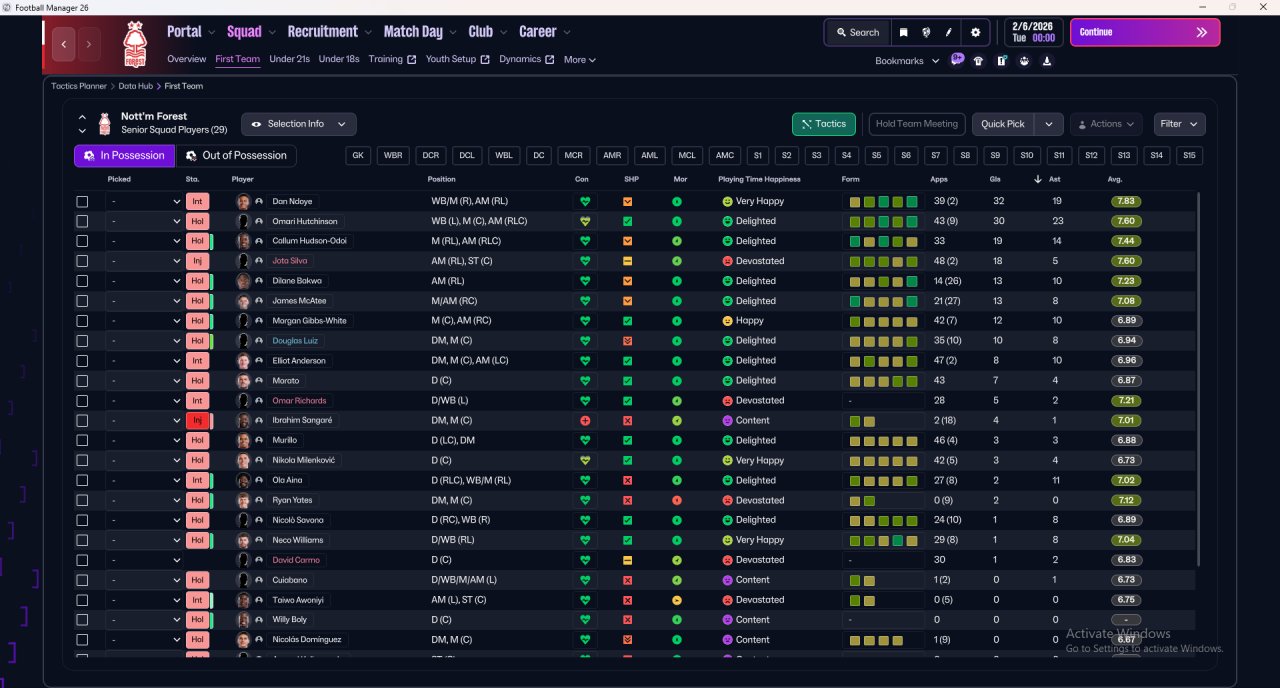The height and width of the screenshot is (688, 1280).
Task: Open the messages bubble showing 9+ notifications
Action: click(957, 60)
